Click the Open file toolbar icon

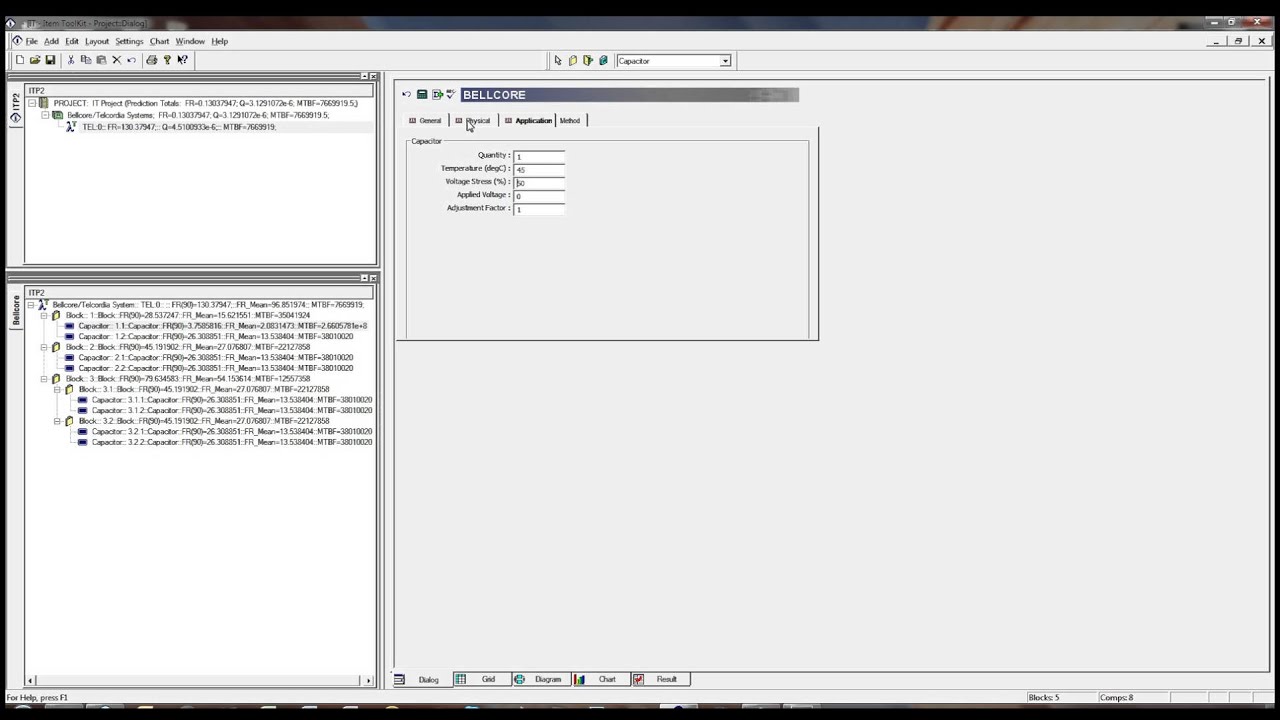click(x=35, y=60)
